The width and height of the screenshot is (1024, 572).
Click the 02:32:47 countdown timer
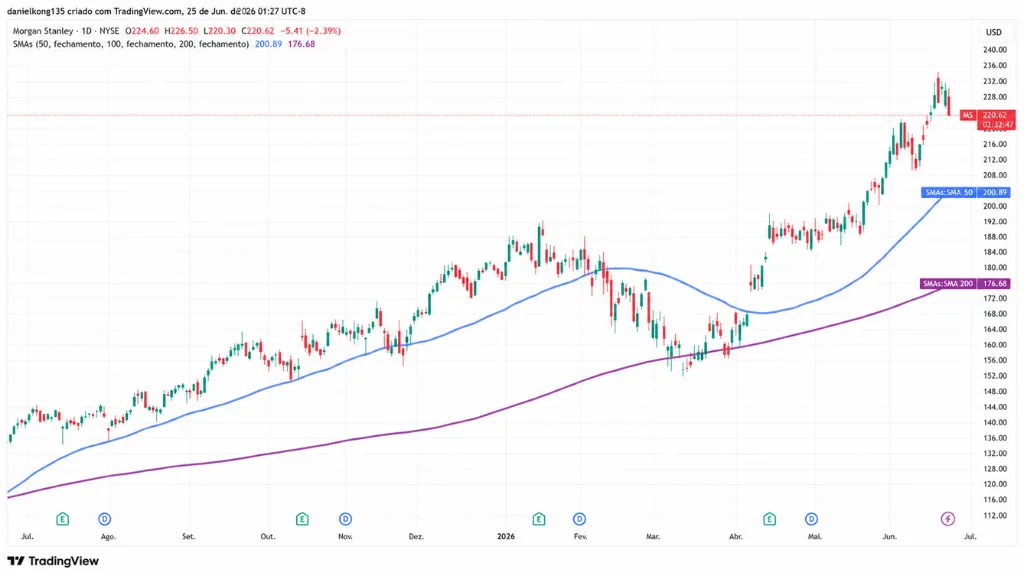(x=997, y=125)
